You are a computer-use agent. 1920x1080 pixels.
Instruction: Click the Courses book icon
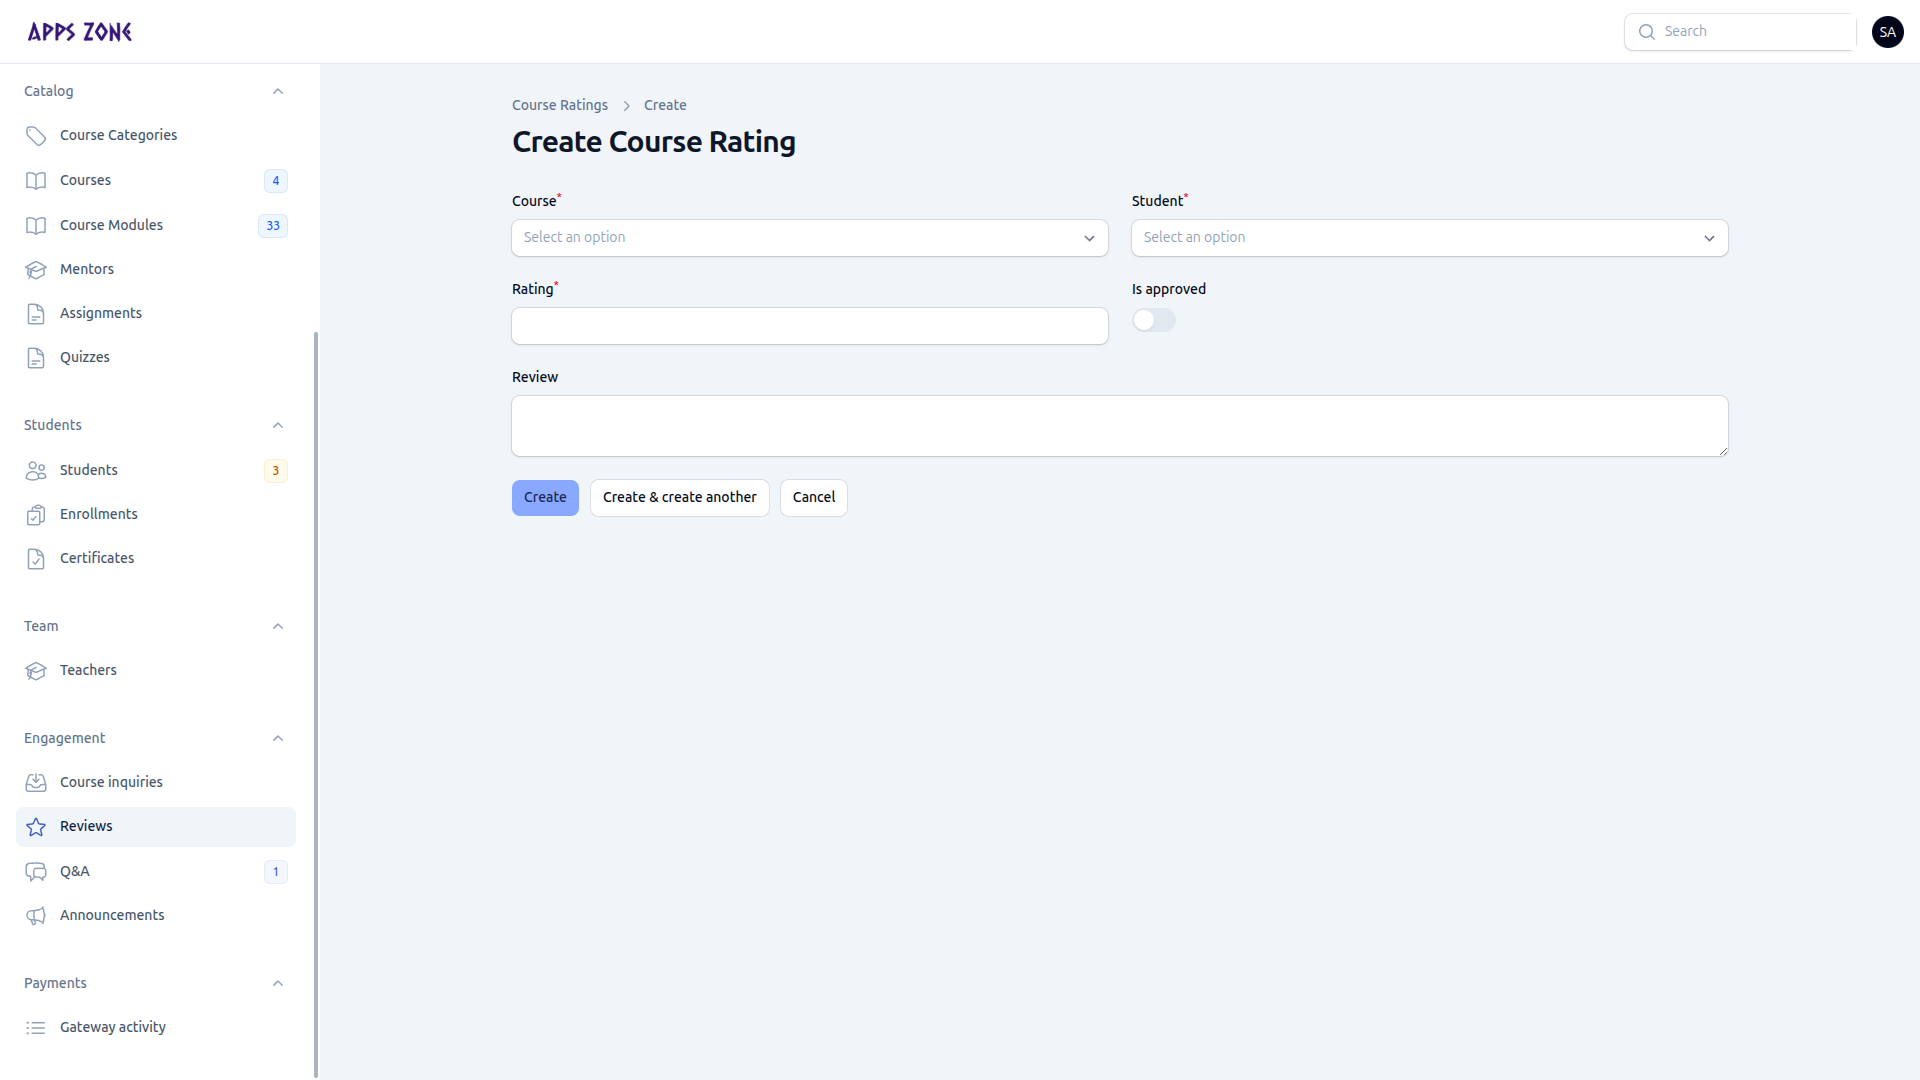click(36, 181)
